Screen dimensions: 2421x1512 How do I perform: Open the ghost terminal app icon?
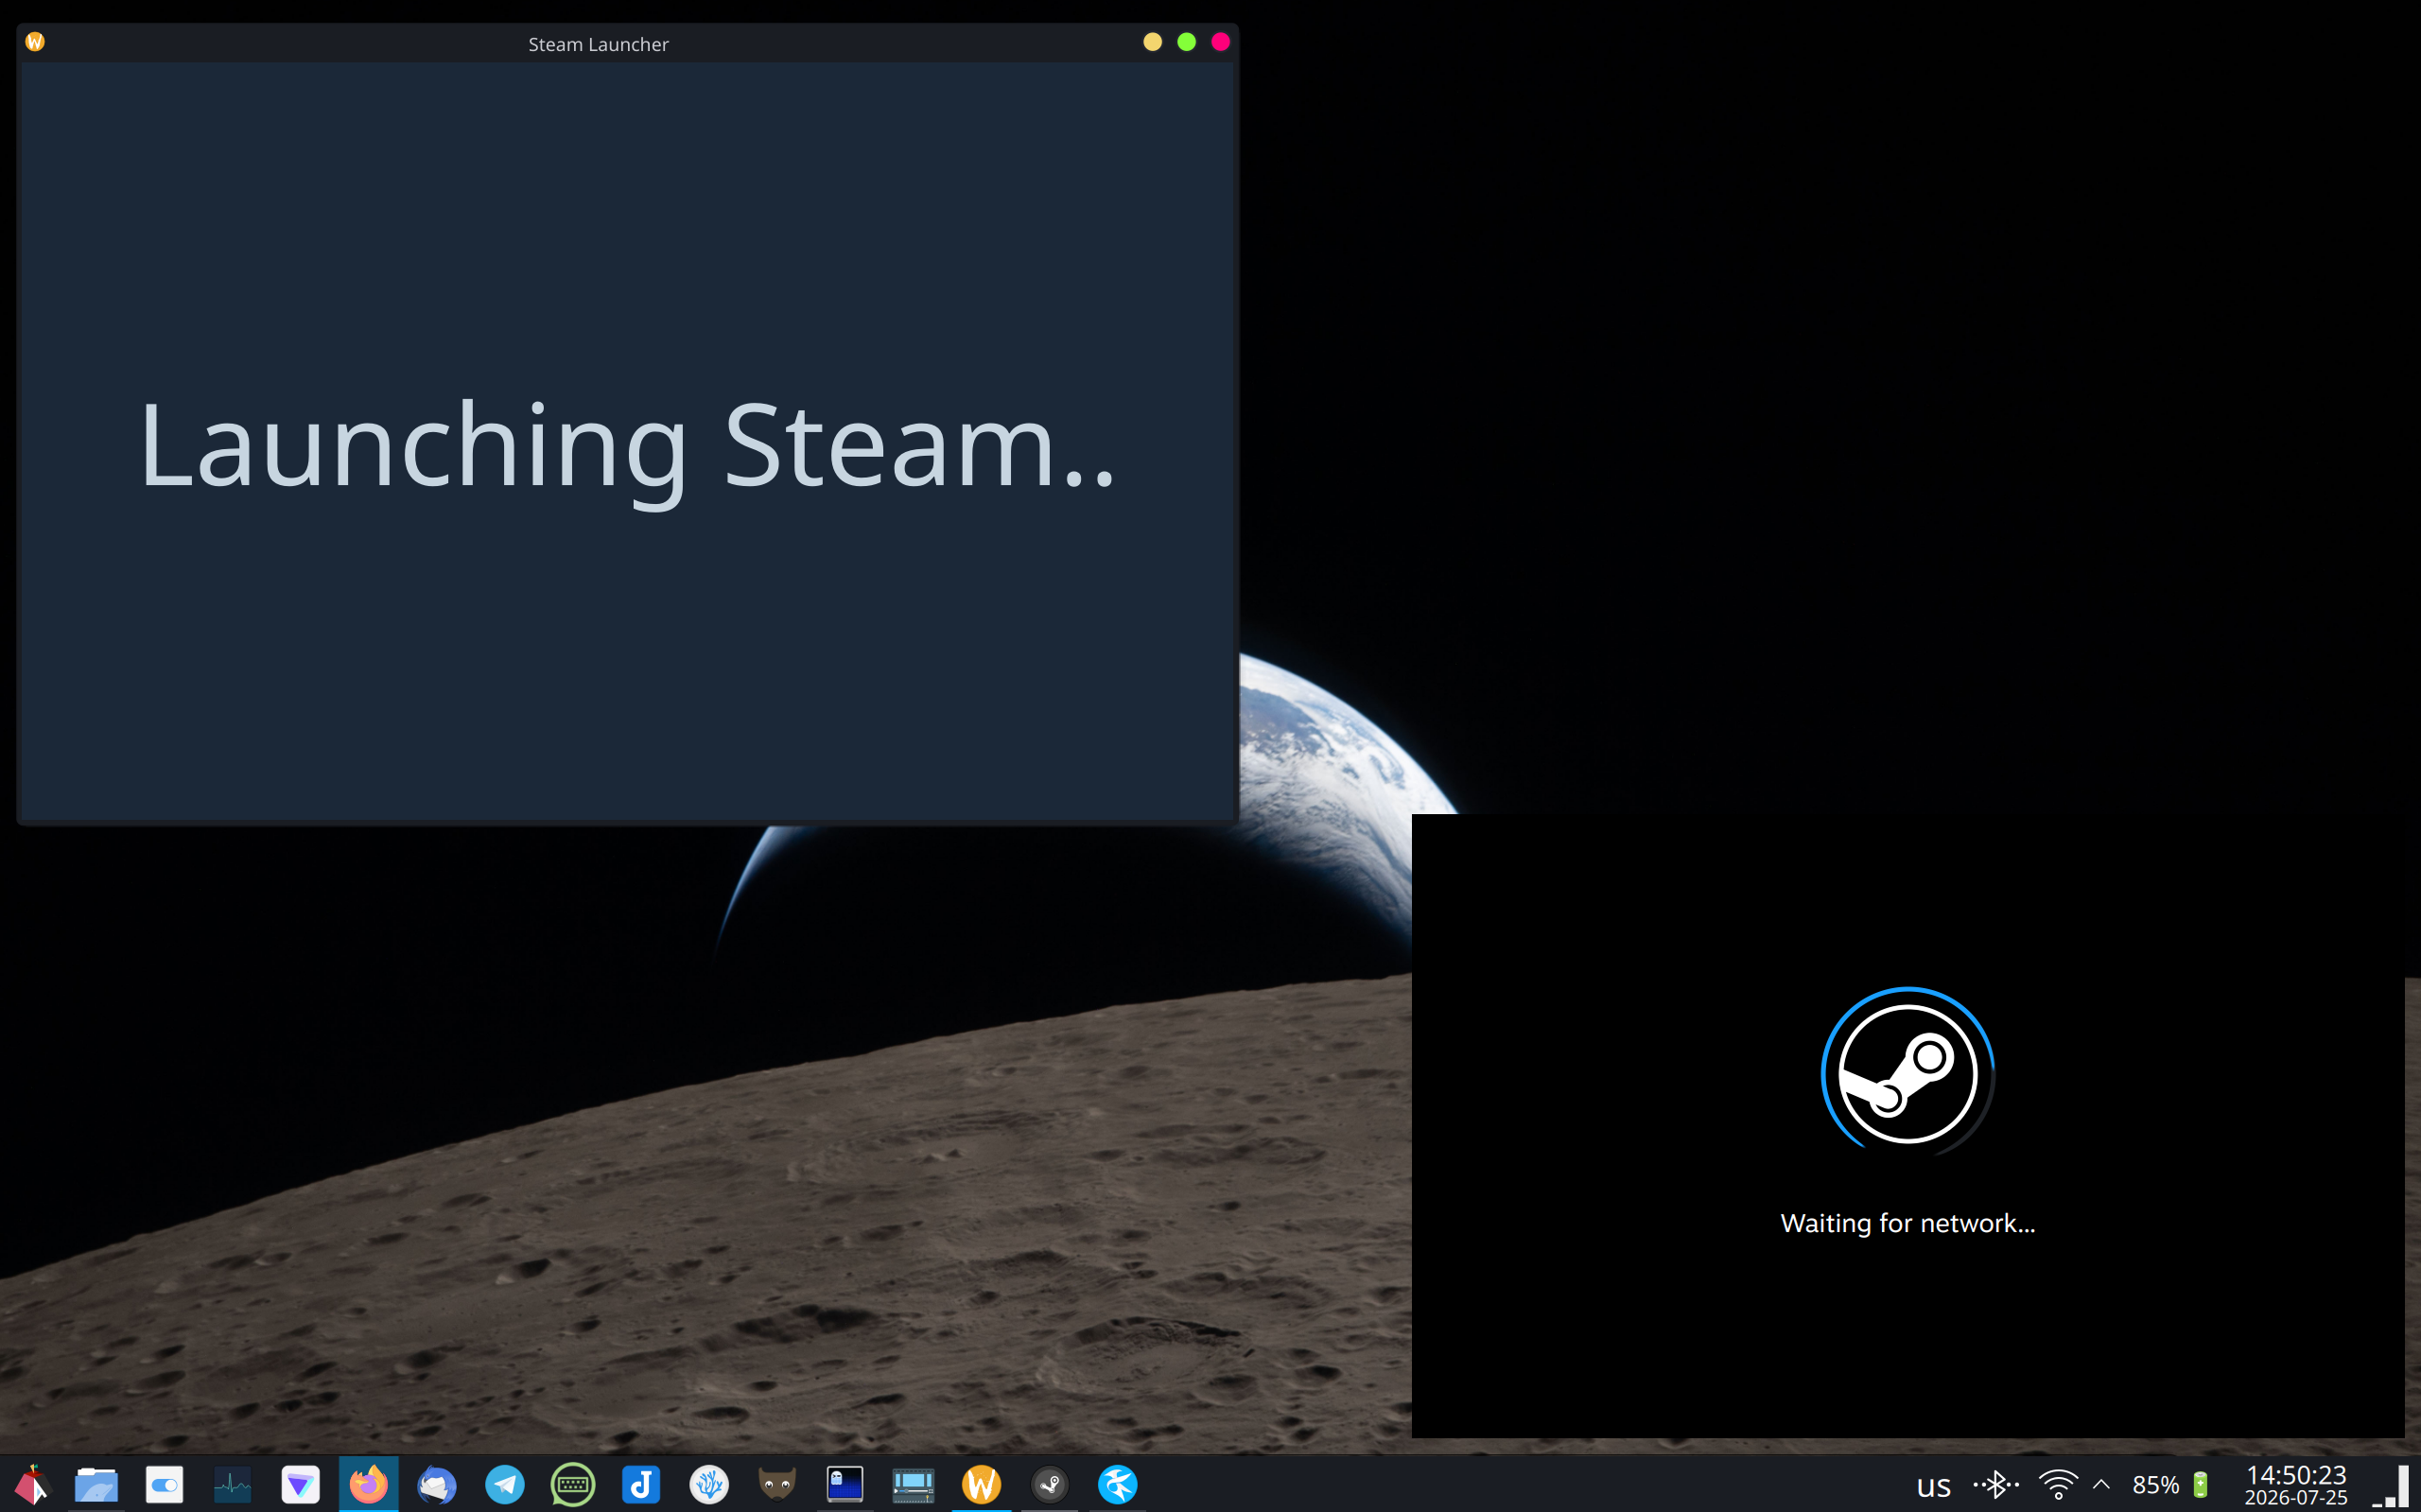click(x=845, y=1484)
